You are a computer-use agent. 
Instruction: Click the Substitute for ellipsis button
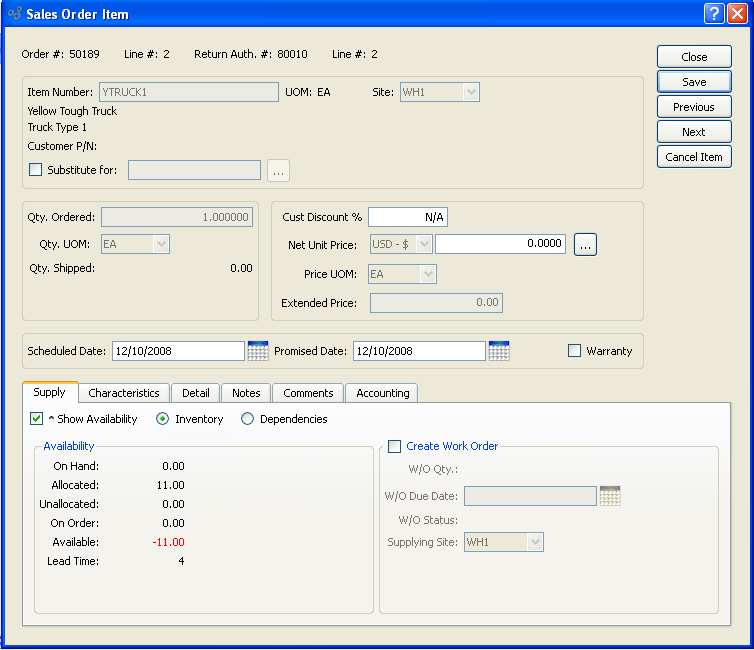(278, 170)
